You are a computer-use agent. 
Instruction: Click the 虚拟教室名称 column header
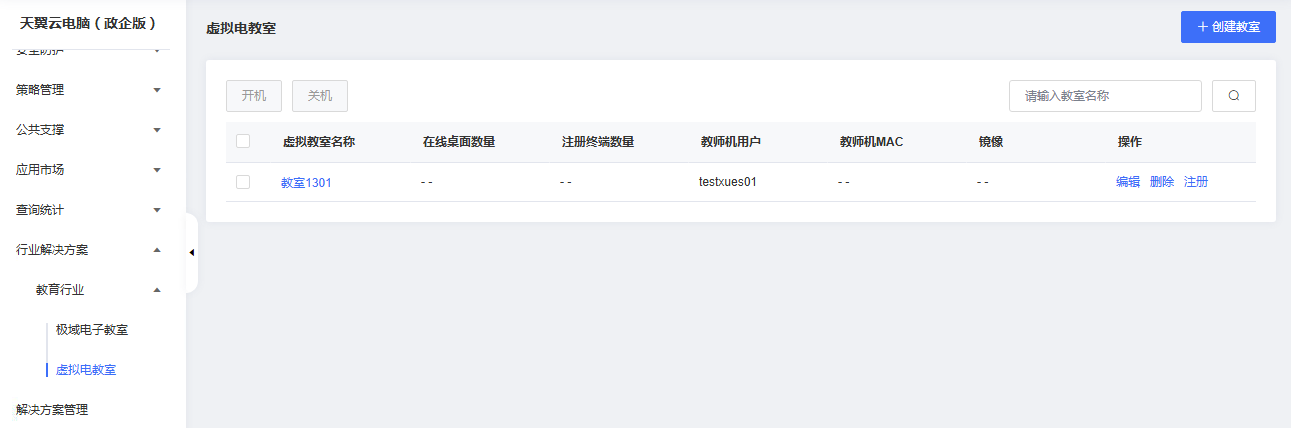click(319, 142)
